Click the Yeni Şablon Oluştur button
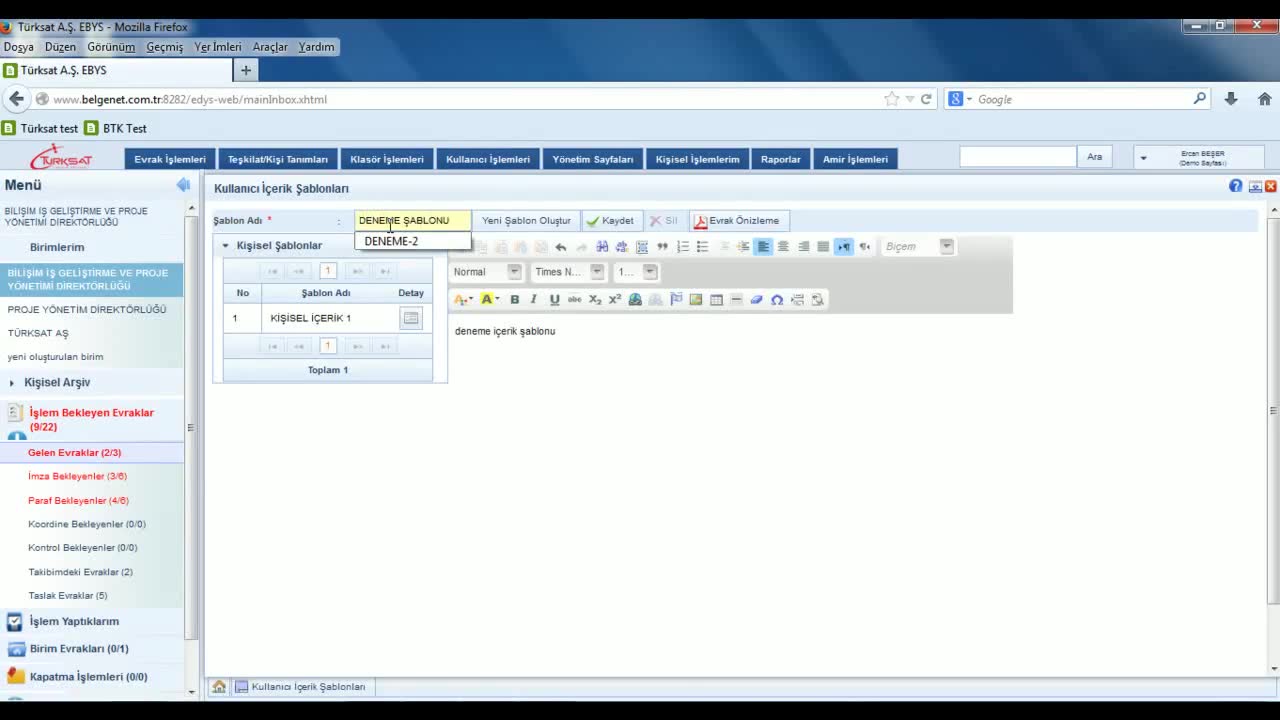The height and width of the screenshot is (720, 1280). (x=526, y=221)
